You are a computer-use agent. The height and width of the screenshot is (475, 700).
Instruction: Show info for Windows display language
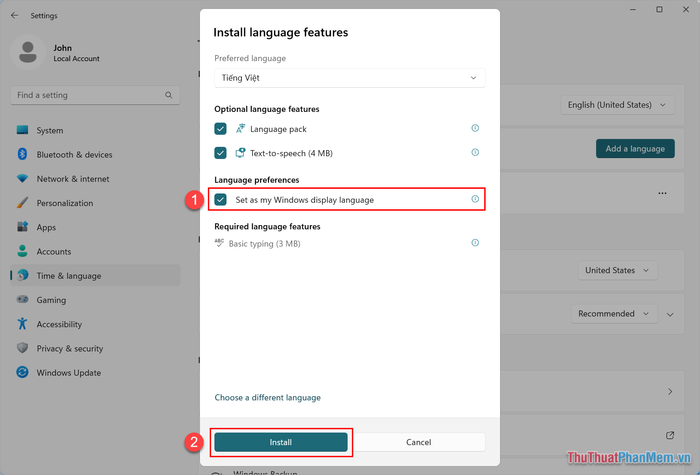point(475,199)
